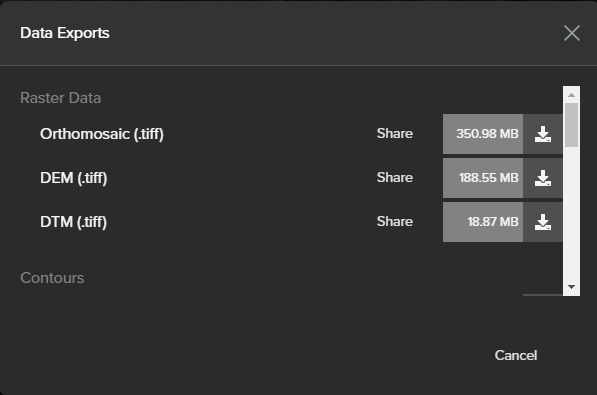Click the 188.55 MB size button
Viewport: 597px width, 395px height.
click(483, 178)
